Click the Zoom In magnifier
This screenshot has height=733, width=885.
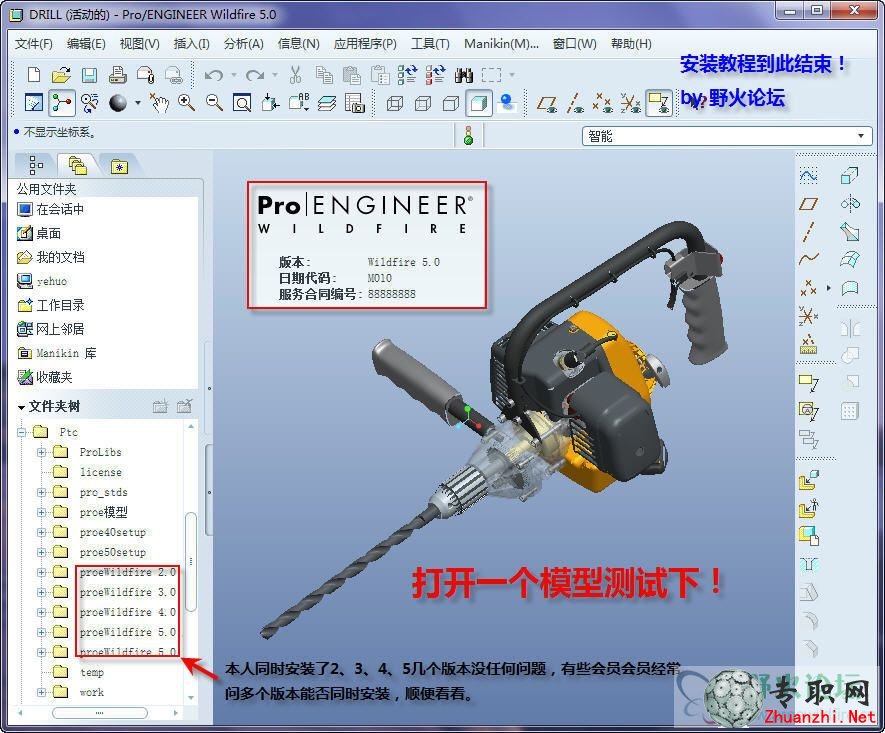186,103
